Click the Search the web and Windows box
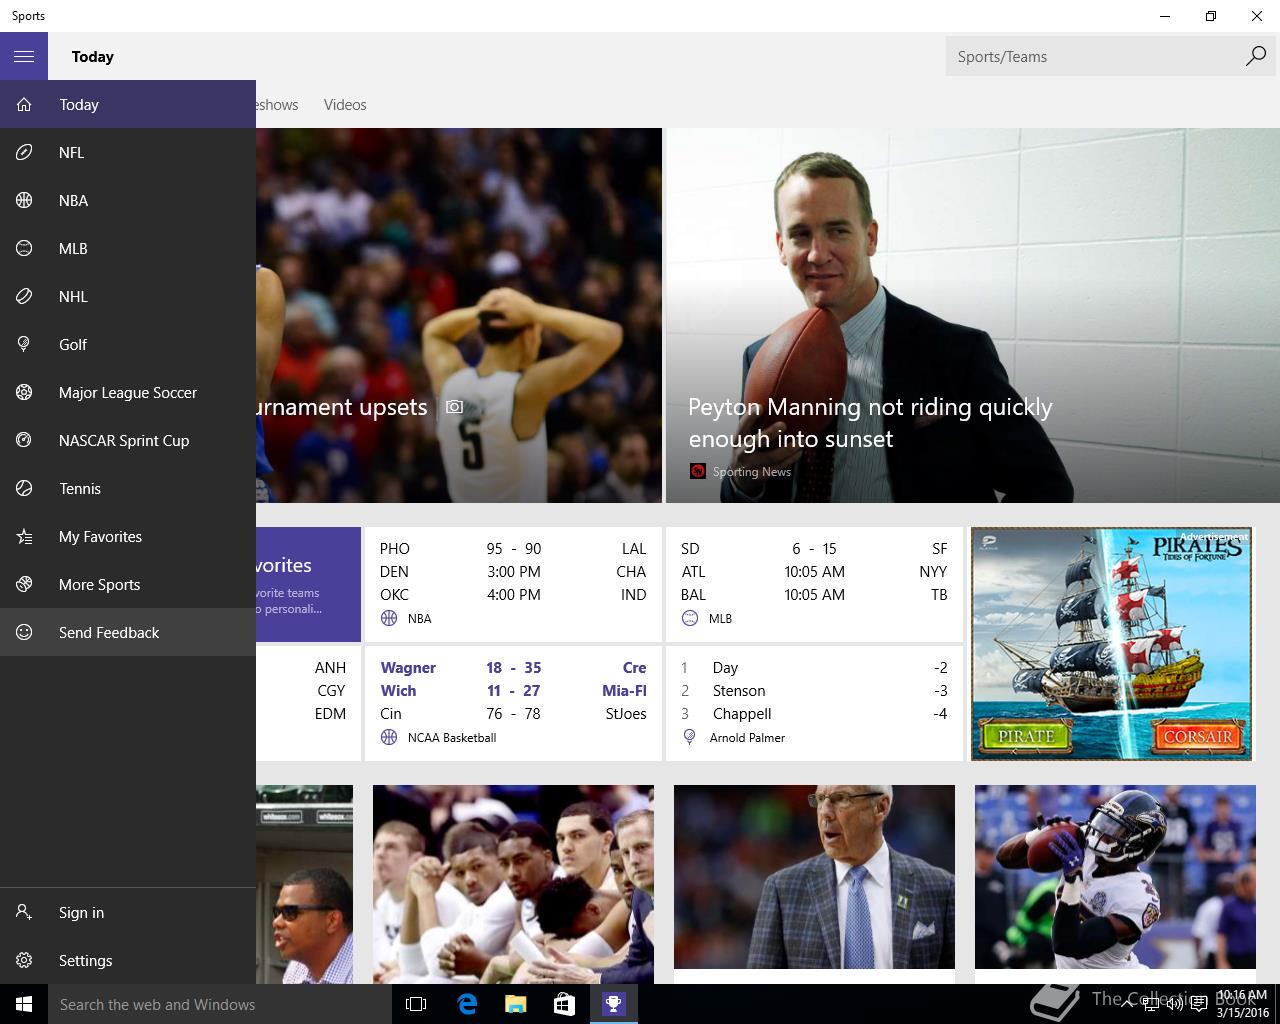Screen dimensions: 1280x1024 tap(220, 1004)
